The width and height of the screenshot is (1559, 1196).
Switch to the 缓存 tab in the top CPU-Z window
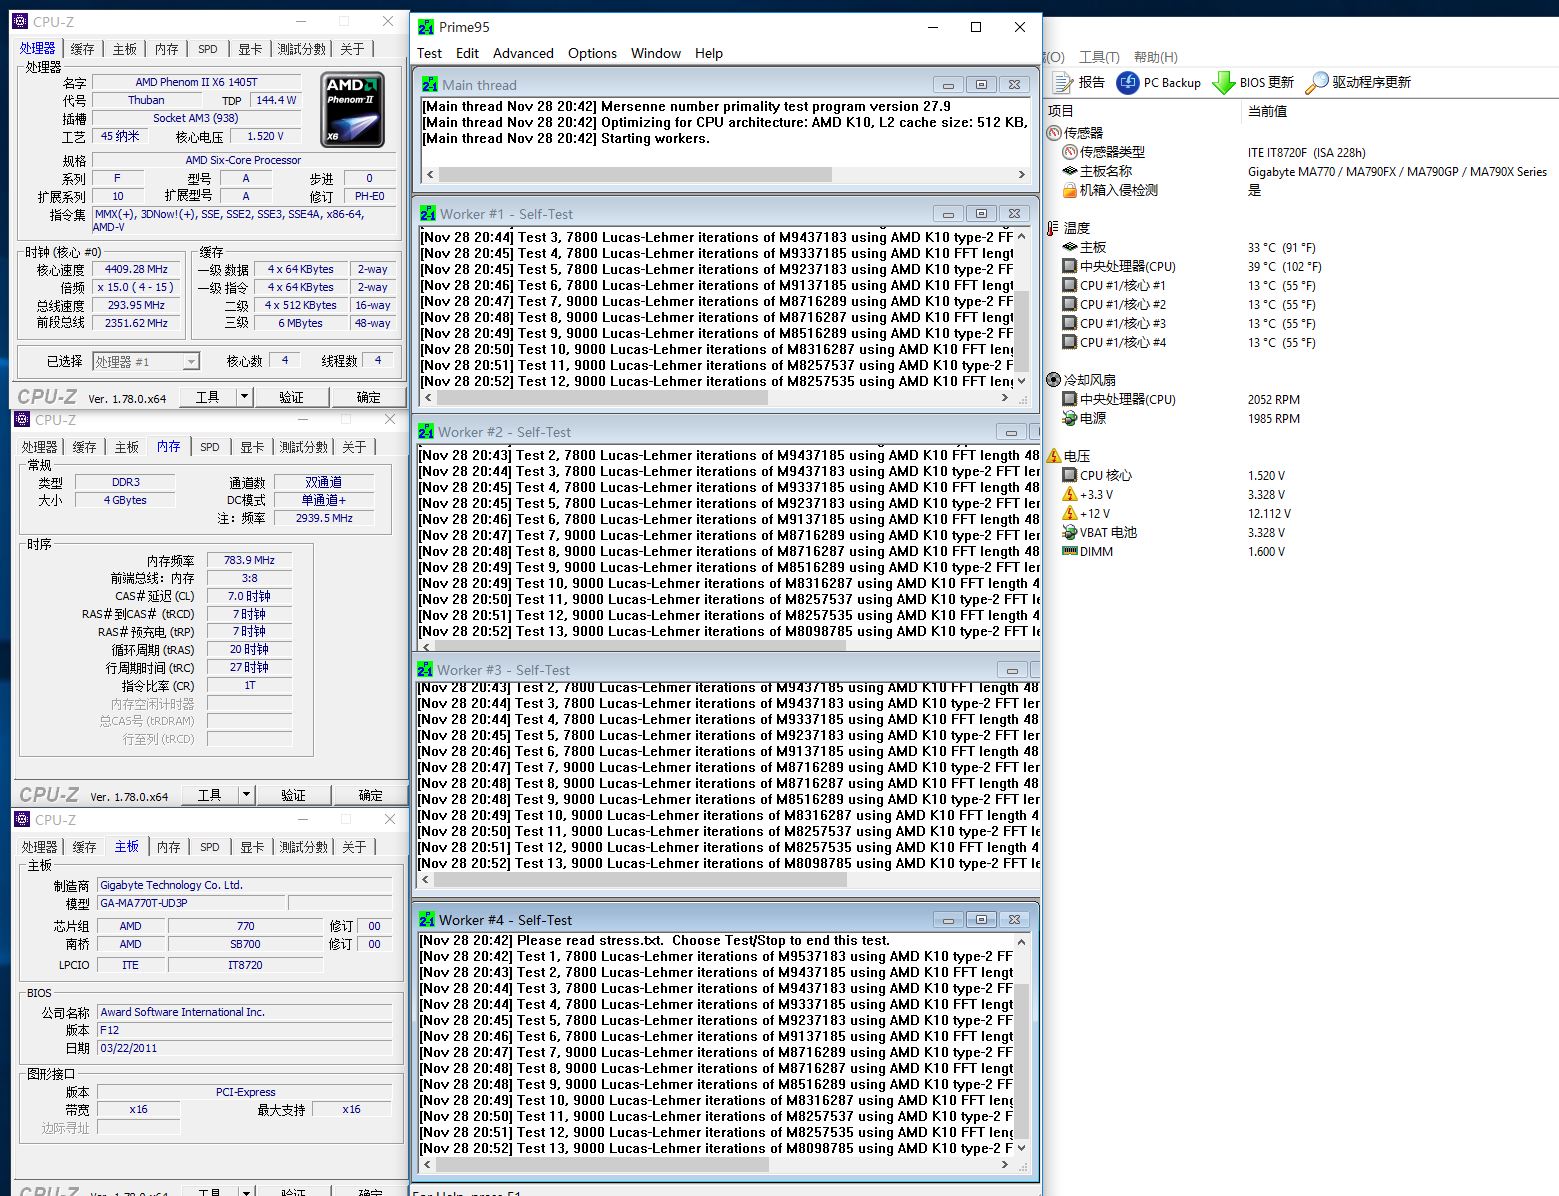point(82,49)
